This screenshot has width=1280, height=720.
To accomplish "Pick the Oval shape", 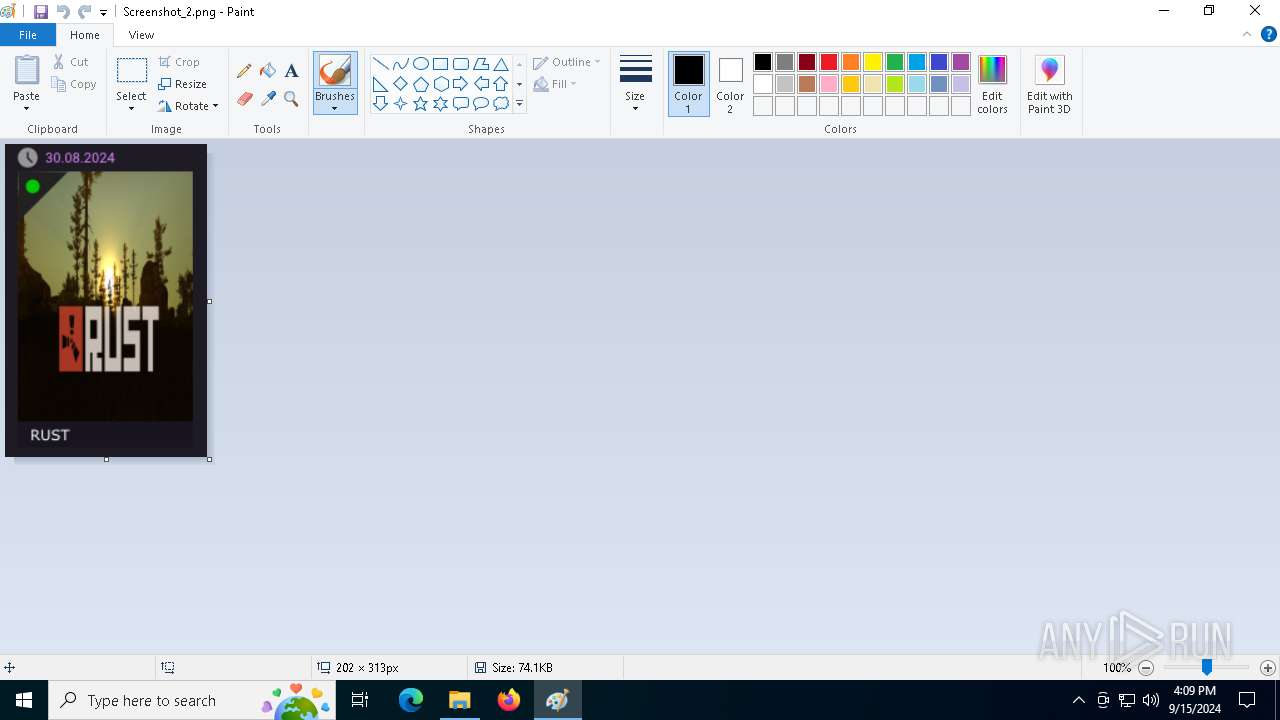I will pyautogui.click(x=421, y=64).
